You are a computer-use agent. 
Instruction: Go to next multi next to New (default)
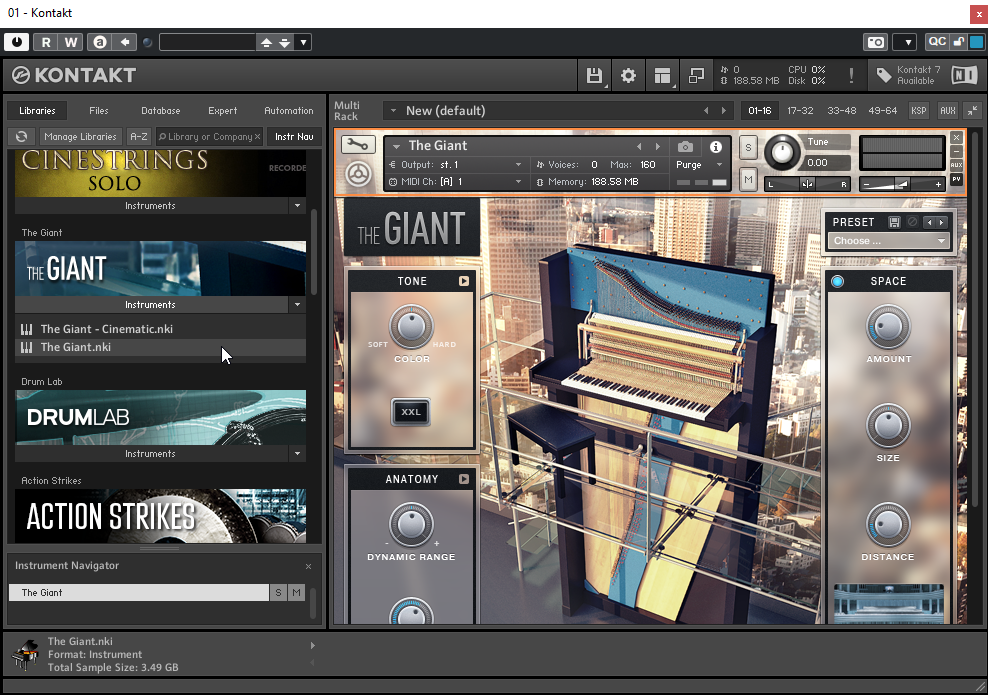[x=724, y=111]
